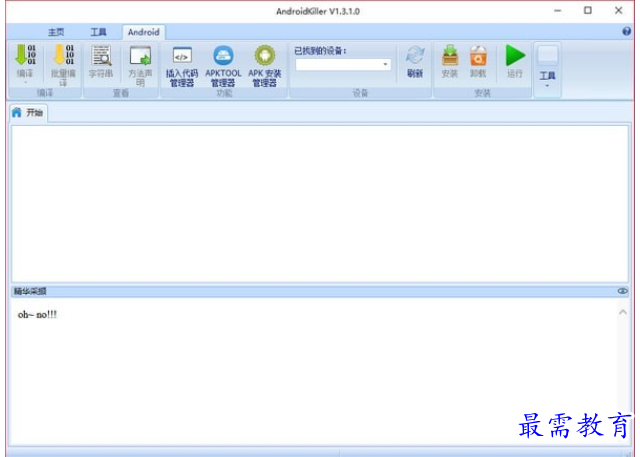Click the scroll up arrow in lower panel

click(x=623, y=312)
